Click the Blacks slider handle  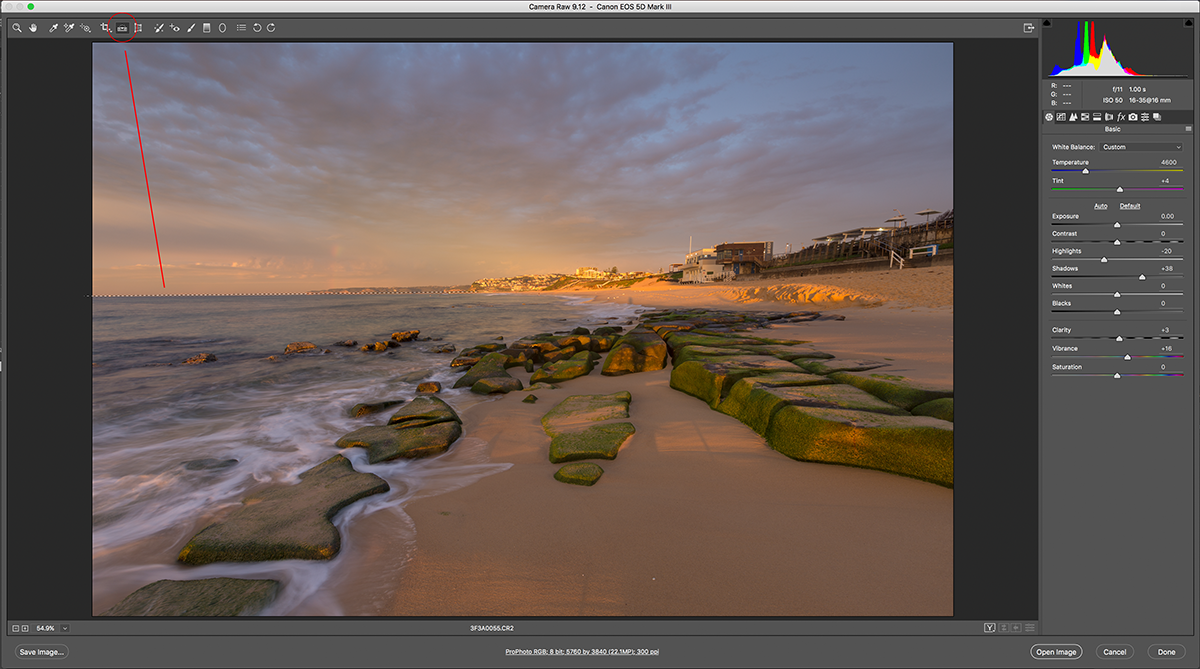coord(1117,312)
